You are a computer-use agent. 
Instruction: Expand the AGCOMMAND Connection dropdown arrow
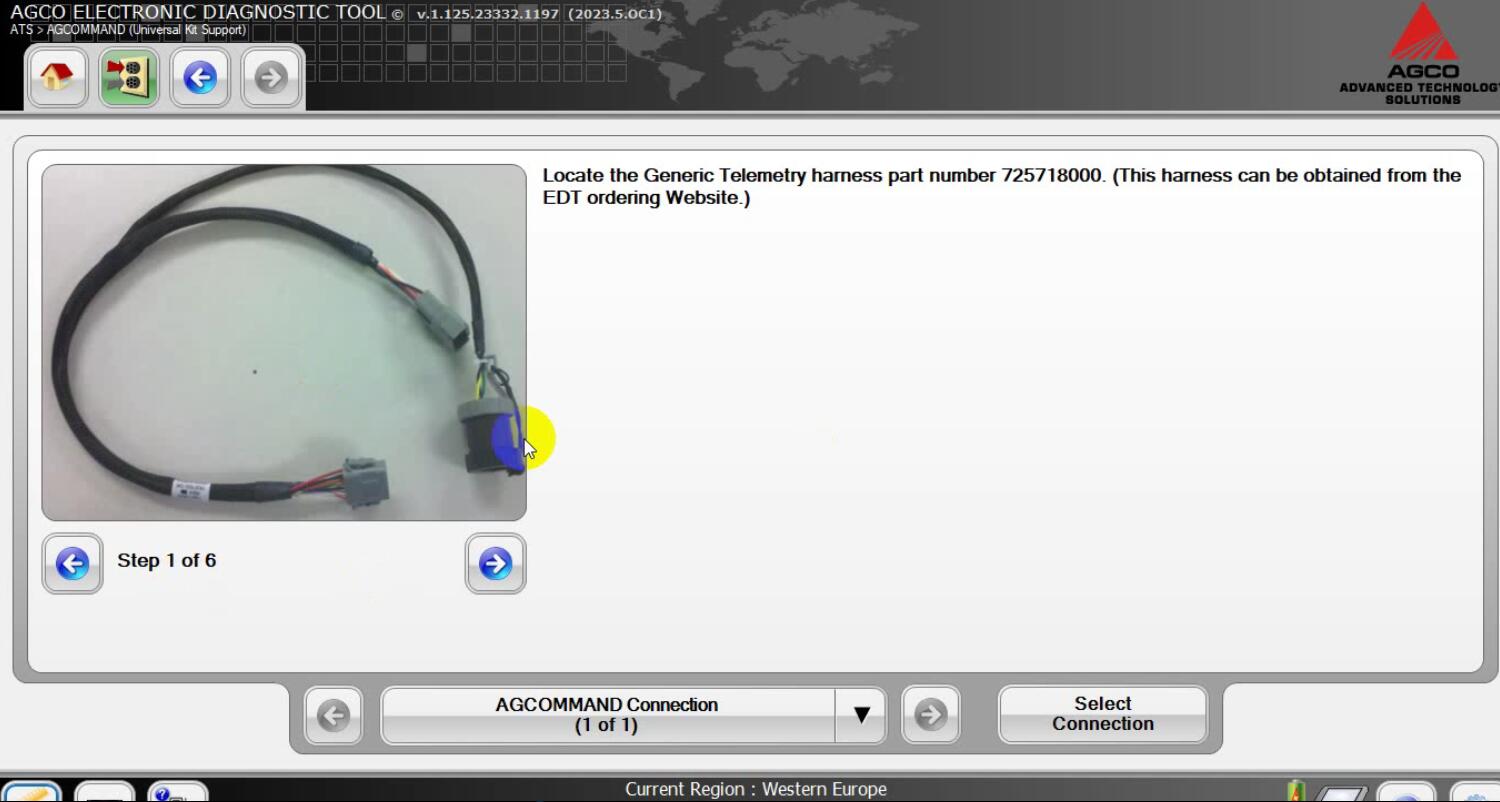pyautogui.click(x=861, y=715)
